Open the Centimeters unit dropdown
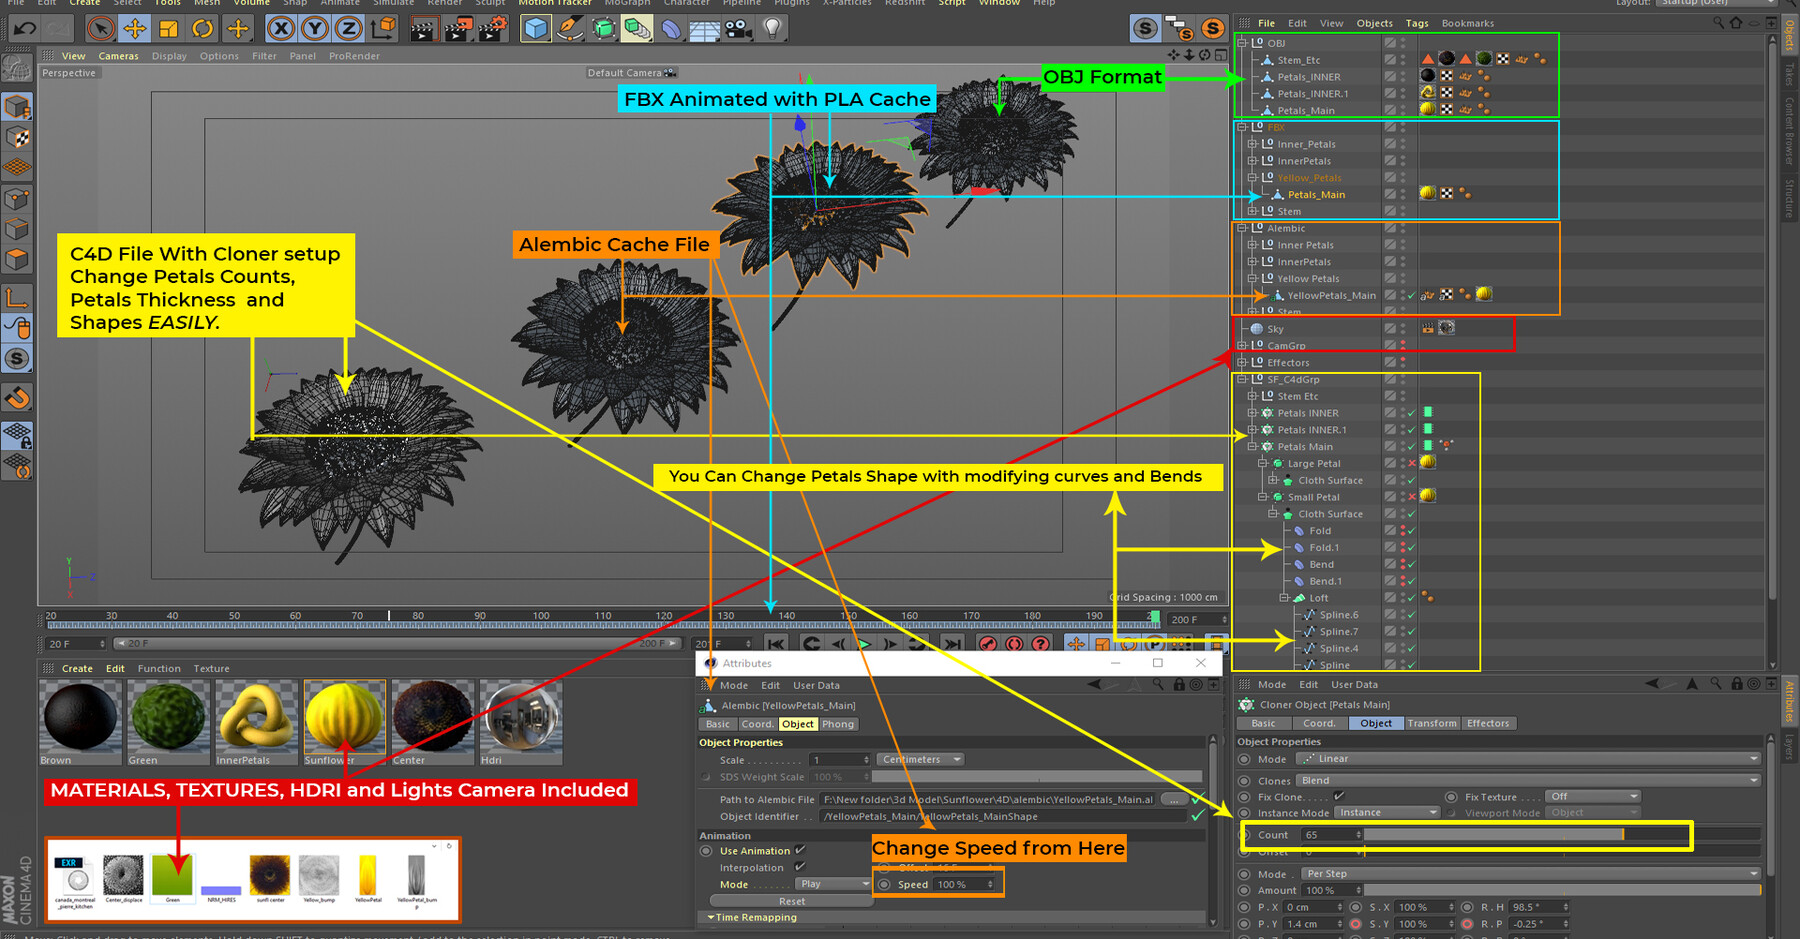The width and height of the screenshot is (1800, 939). tap(921, 759)
